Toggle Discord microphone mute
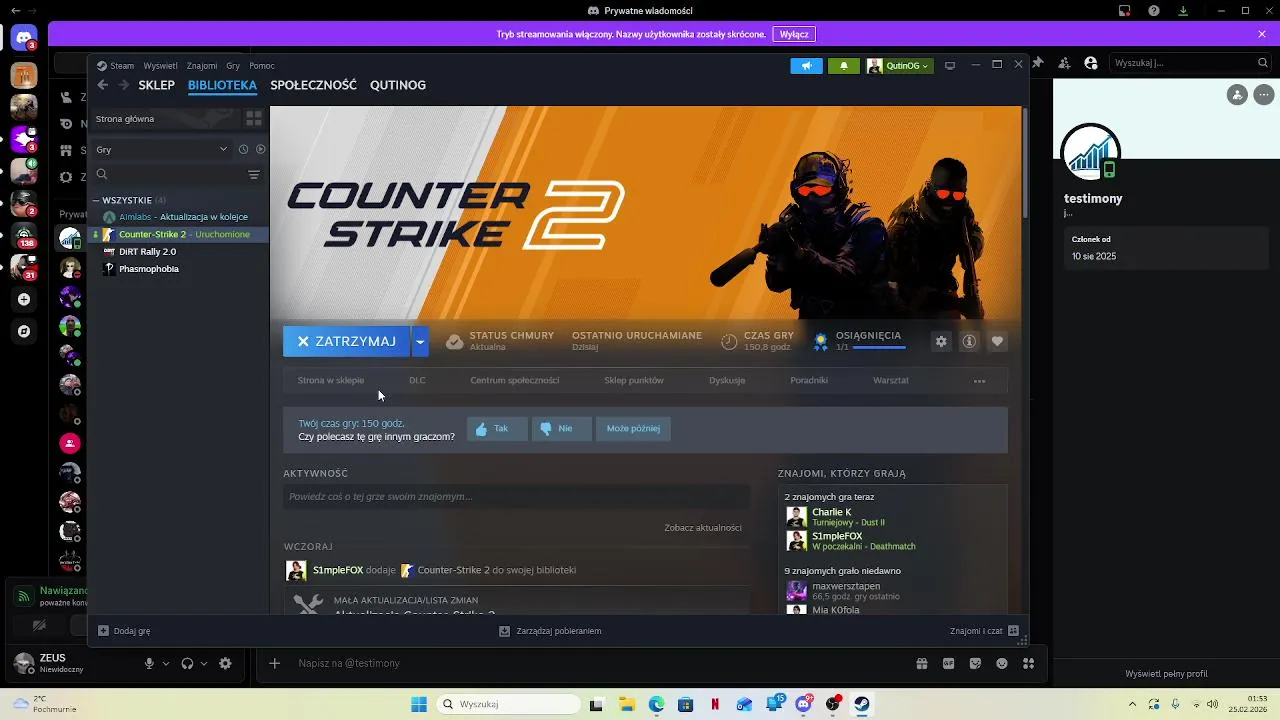Viewport: 1280px width, 720px height. 149,664
